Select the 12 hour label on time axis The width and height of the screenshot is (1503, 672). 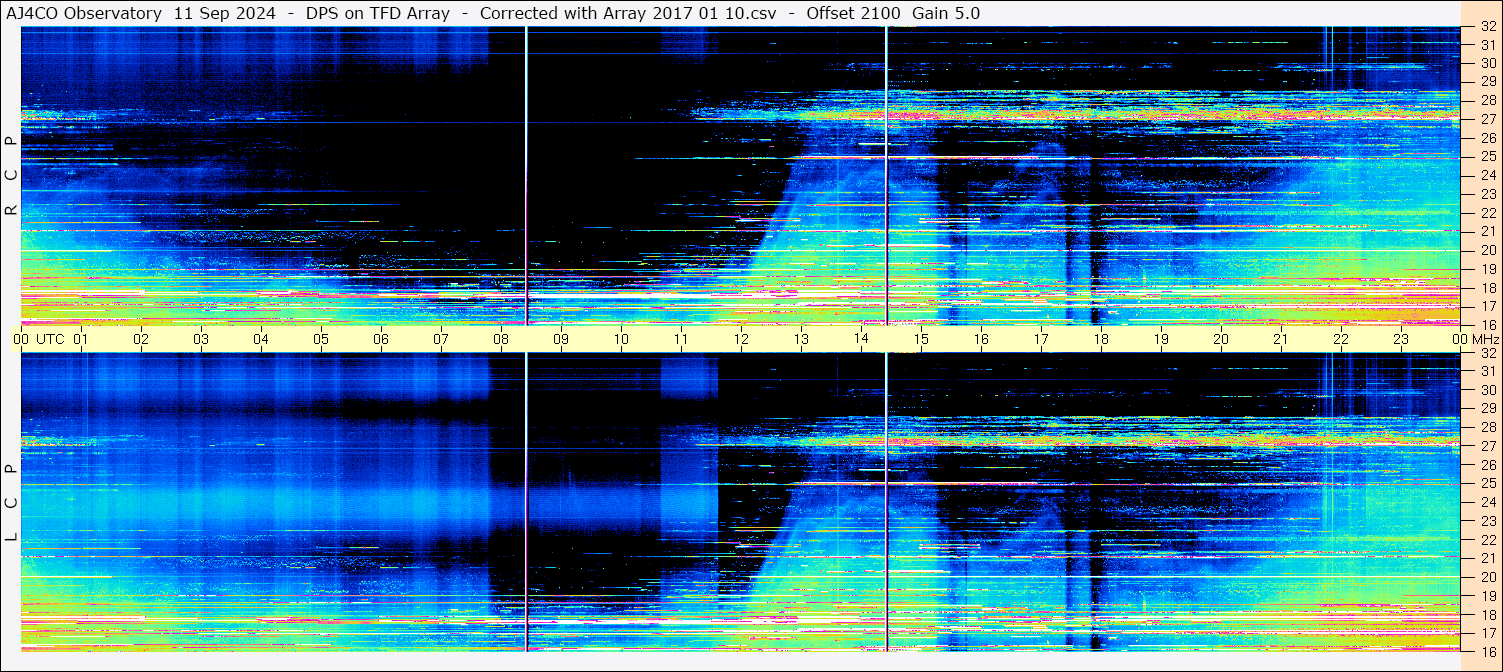click(741, 339)
